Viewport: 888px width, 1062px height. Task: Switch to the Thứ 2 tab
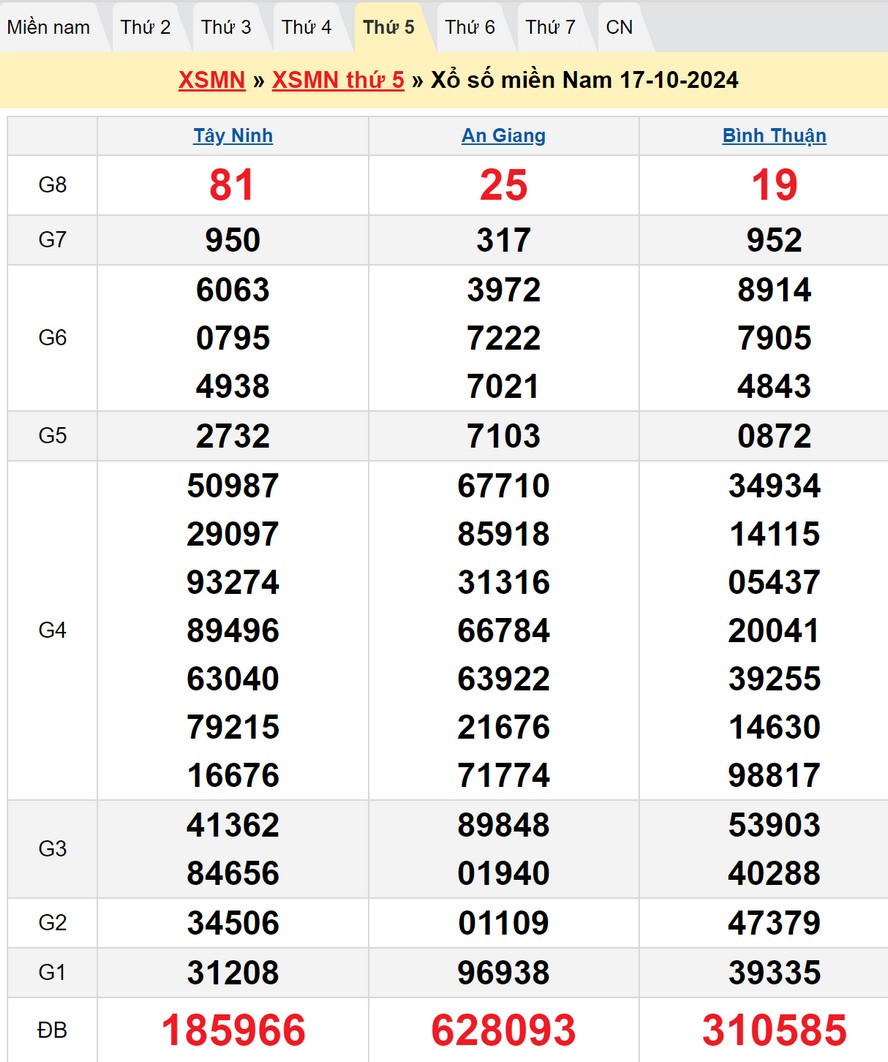click(x=146, y=27)
